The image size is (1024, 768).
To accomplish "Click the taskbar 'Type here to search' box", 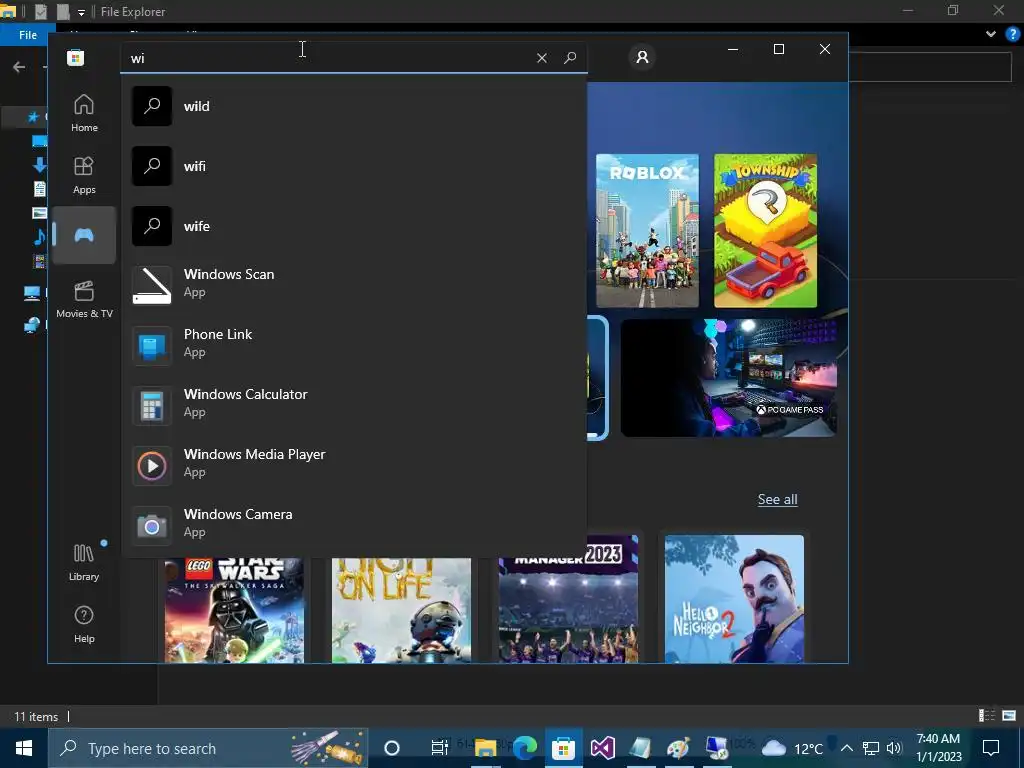I will [208, 748].
